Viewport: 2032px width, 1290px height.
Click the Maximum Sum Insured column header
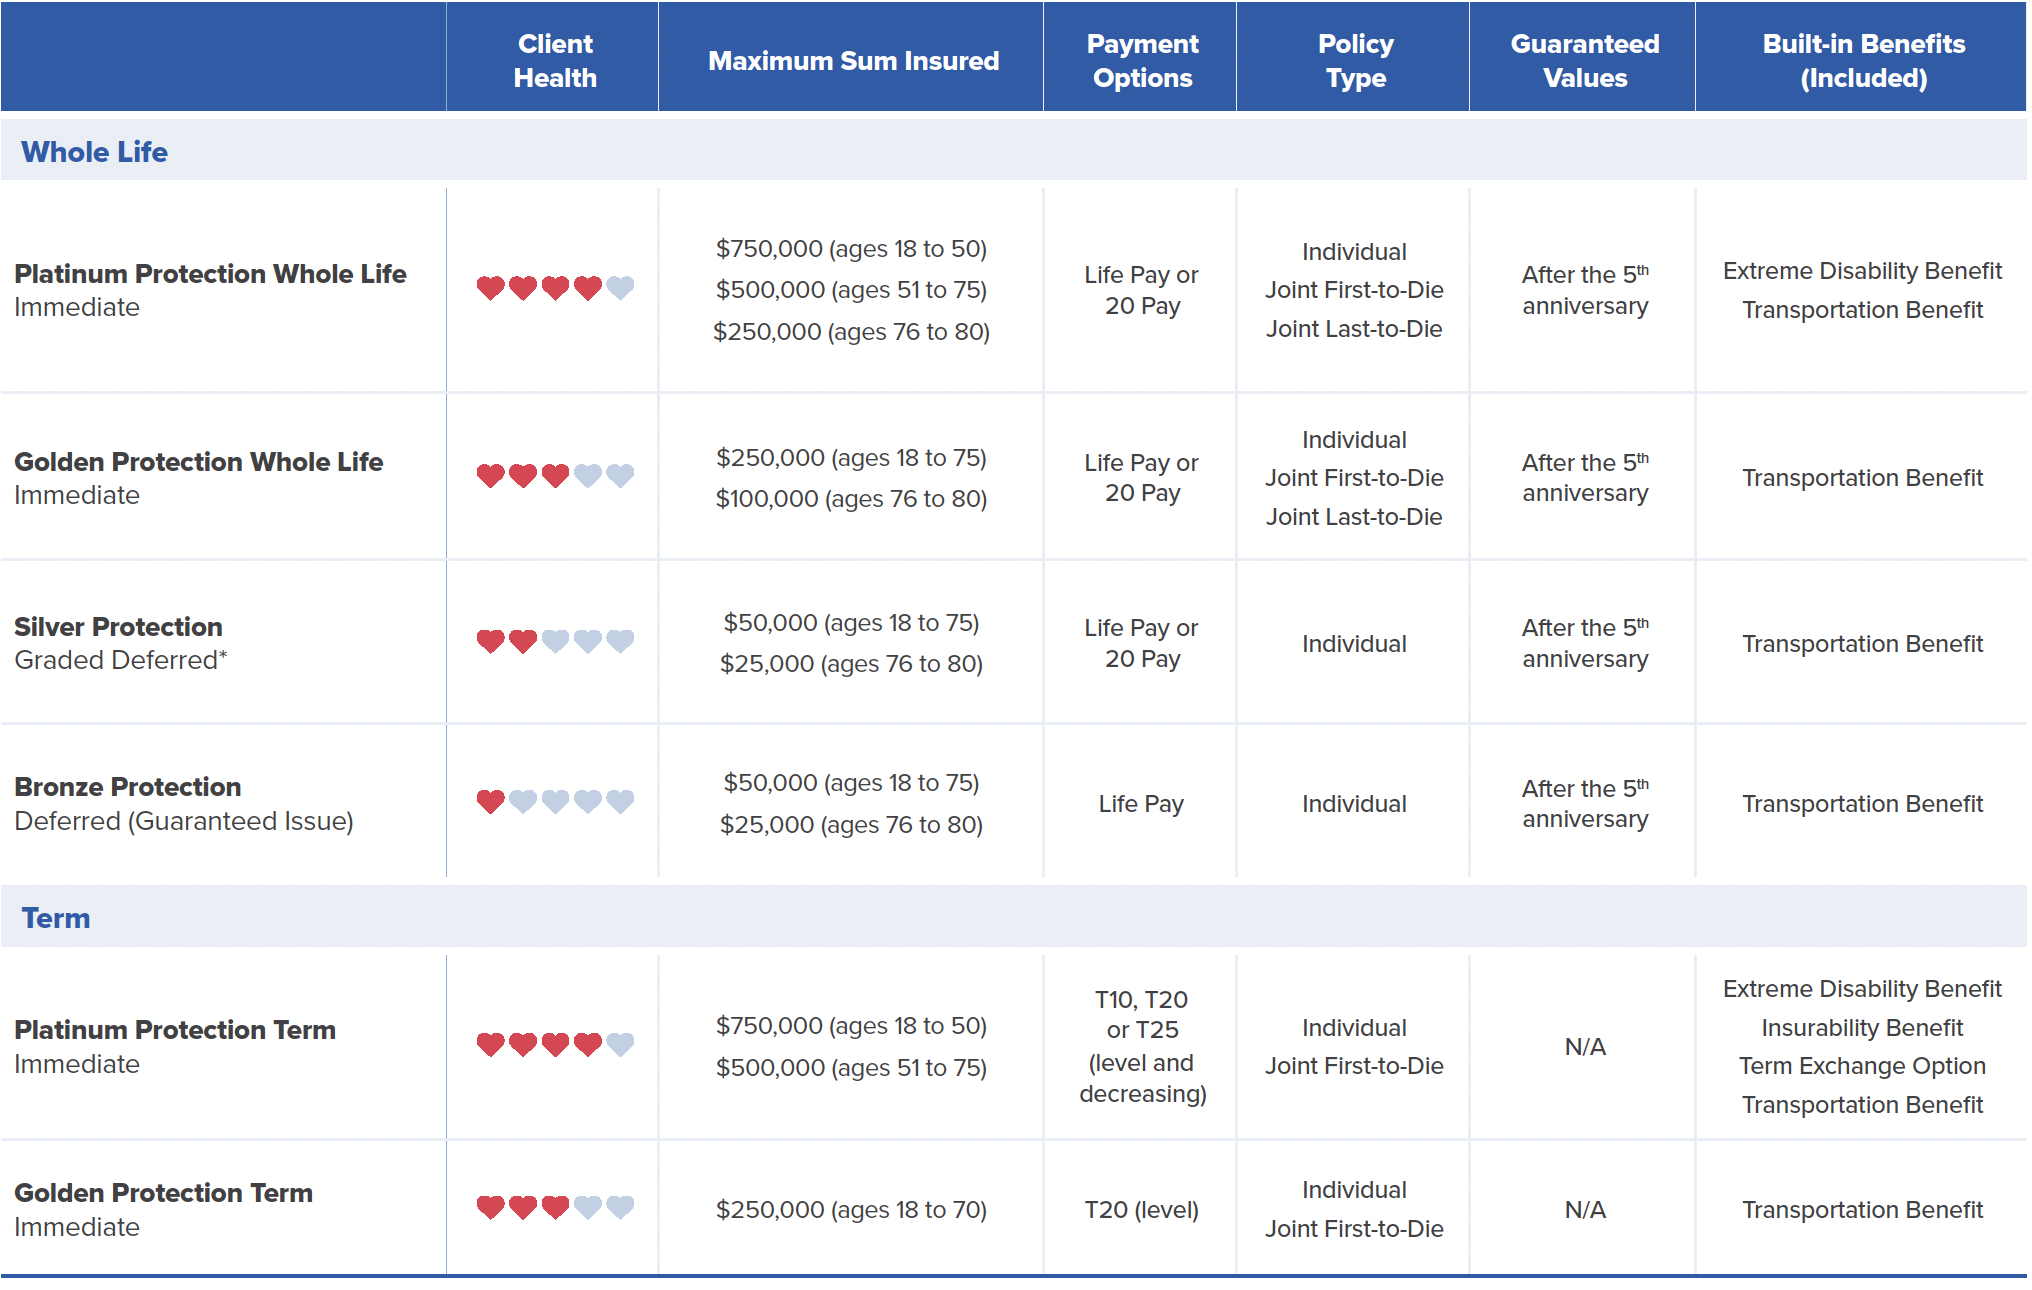[853, 61]
